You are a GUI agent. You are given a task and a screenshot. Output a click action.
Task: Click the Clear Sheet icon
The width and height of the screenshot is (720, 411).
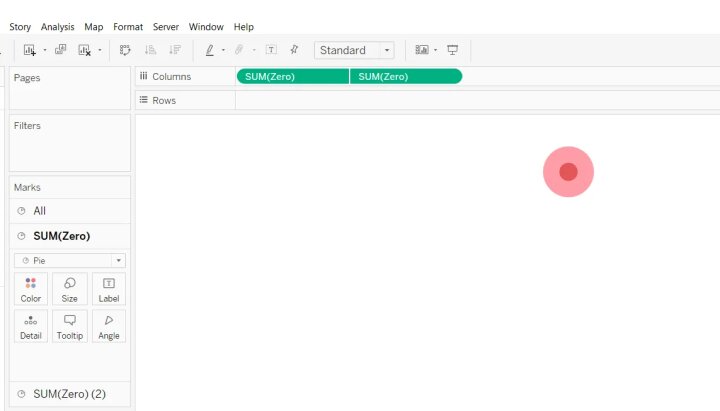(84, 50)
